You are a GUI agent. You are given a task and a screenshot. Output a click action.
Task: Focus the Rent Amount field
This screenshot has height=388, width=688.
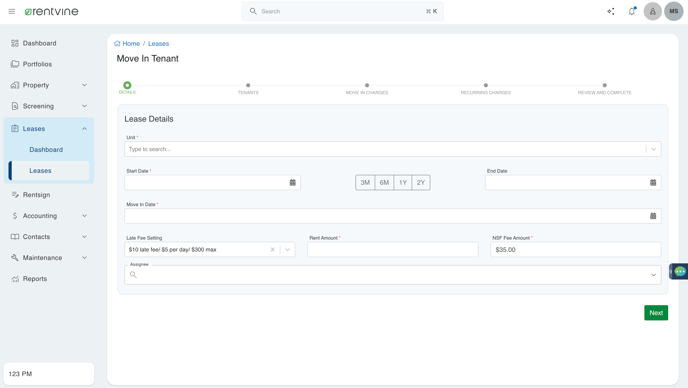pyautogui.click(x=393, y=249)
